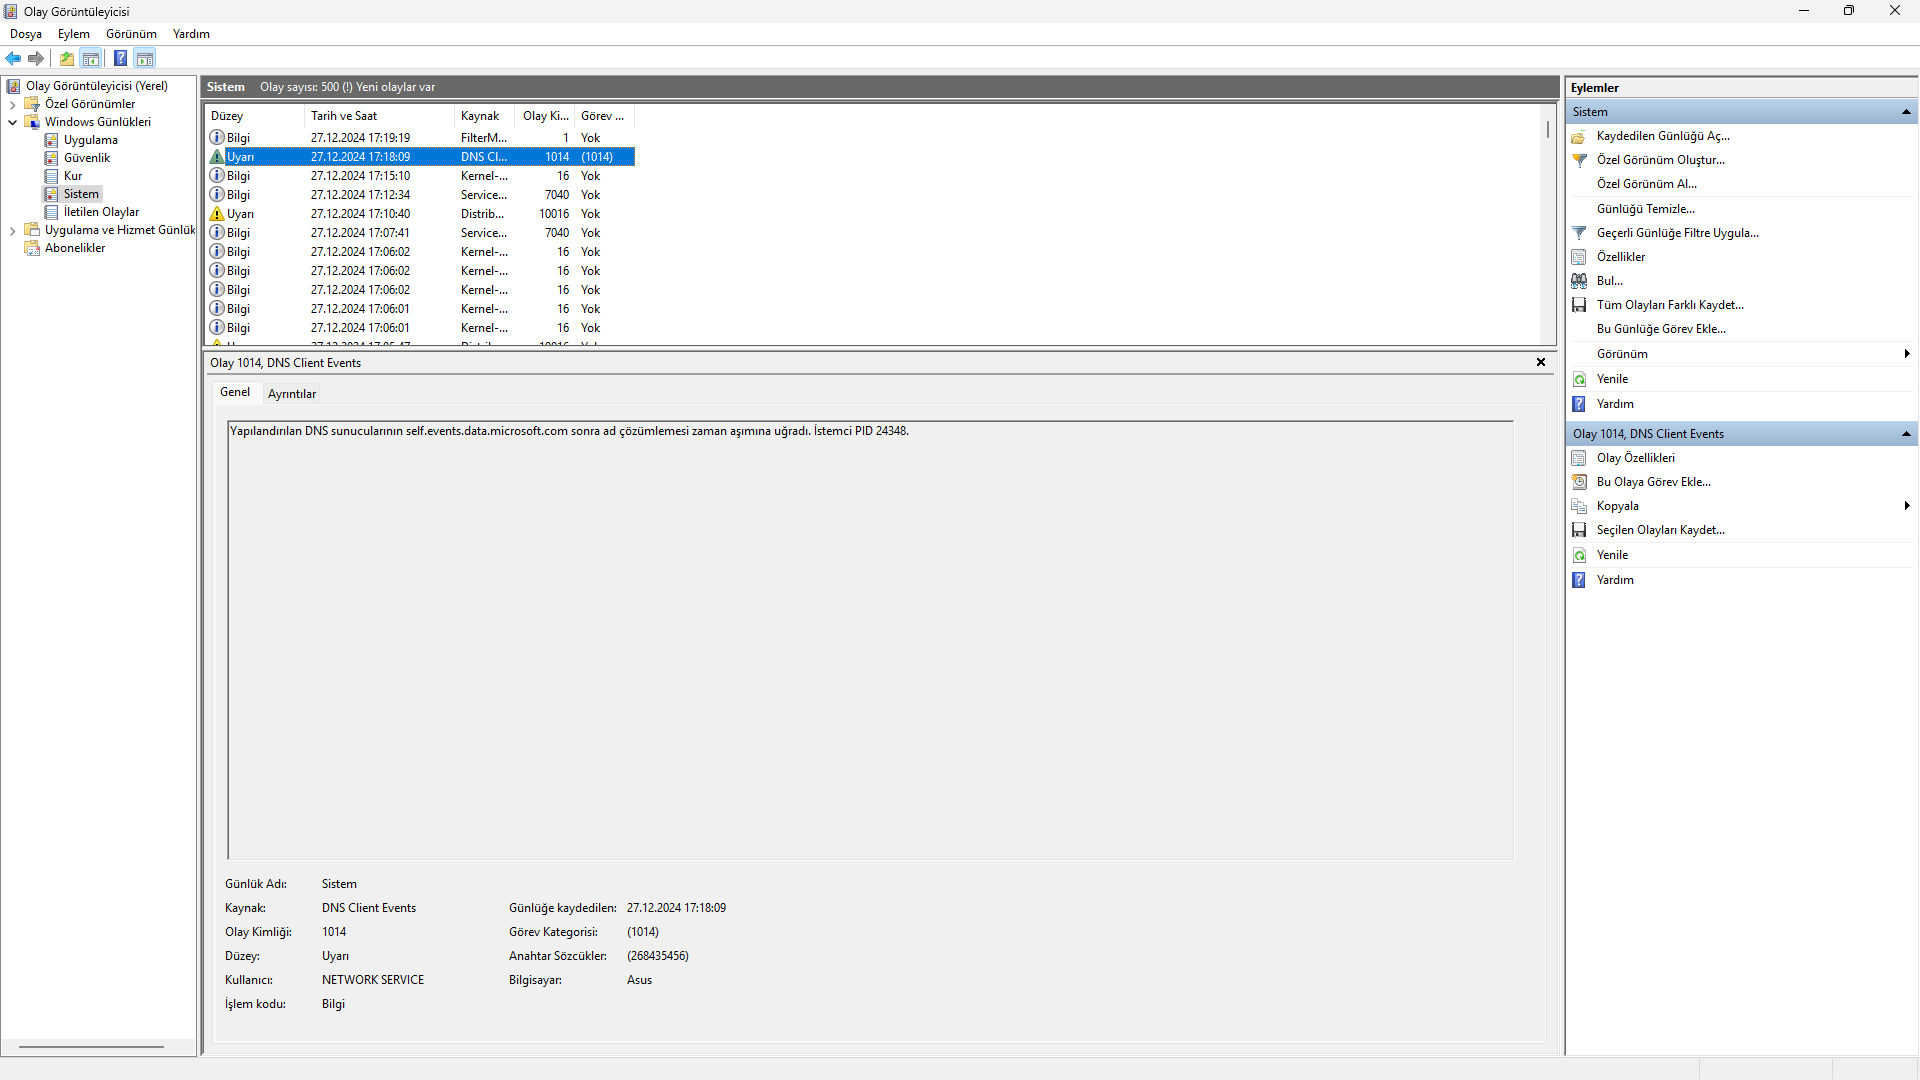This screenshot has width=1920, height=1080.
Task: Select Service event row at 17:07:41
Action: click(x=420, y=233)
